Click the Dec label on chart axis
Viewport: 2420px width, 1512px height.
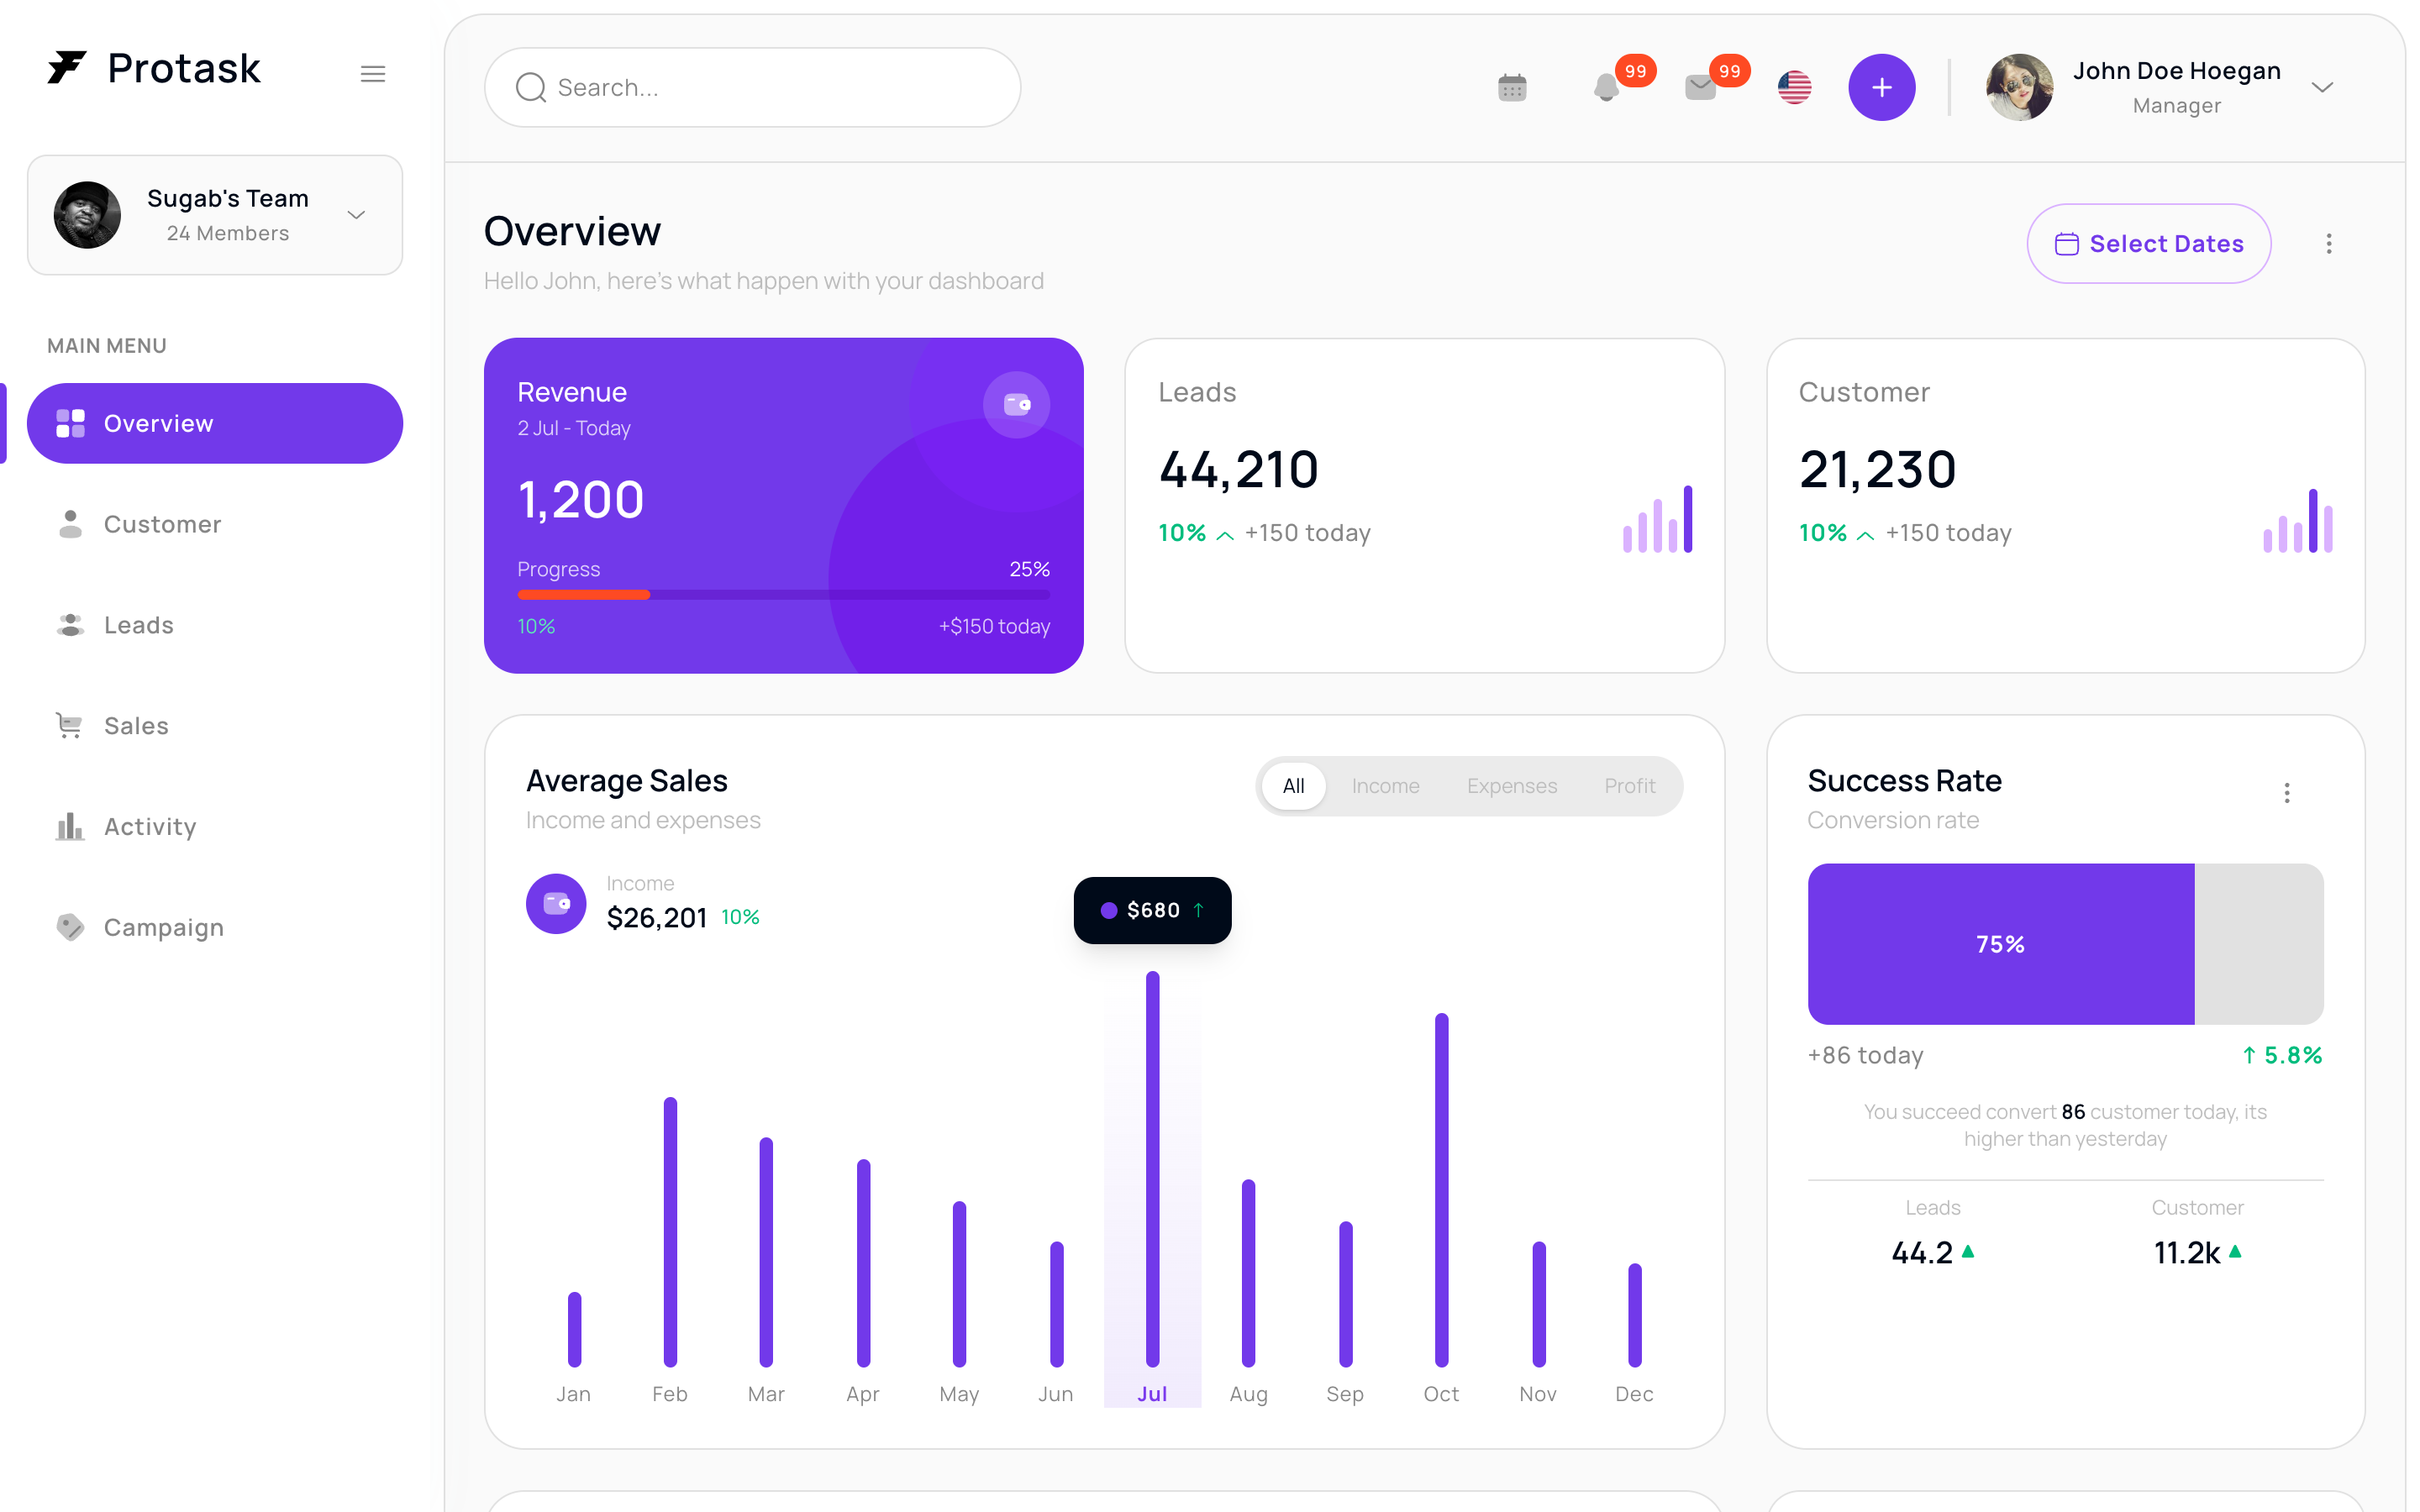pyautogui.click(x=1634, y=1394)
